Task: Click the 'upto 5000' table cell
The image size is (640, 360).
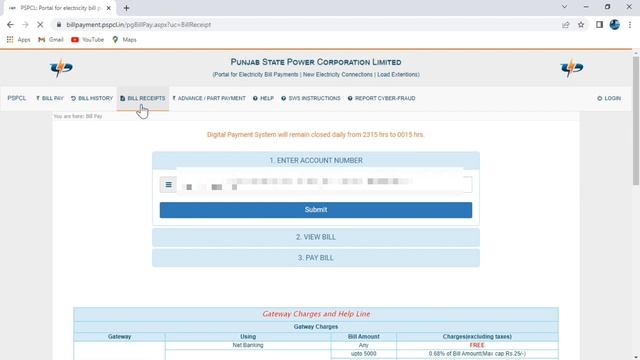Action: tap(363, 353)
